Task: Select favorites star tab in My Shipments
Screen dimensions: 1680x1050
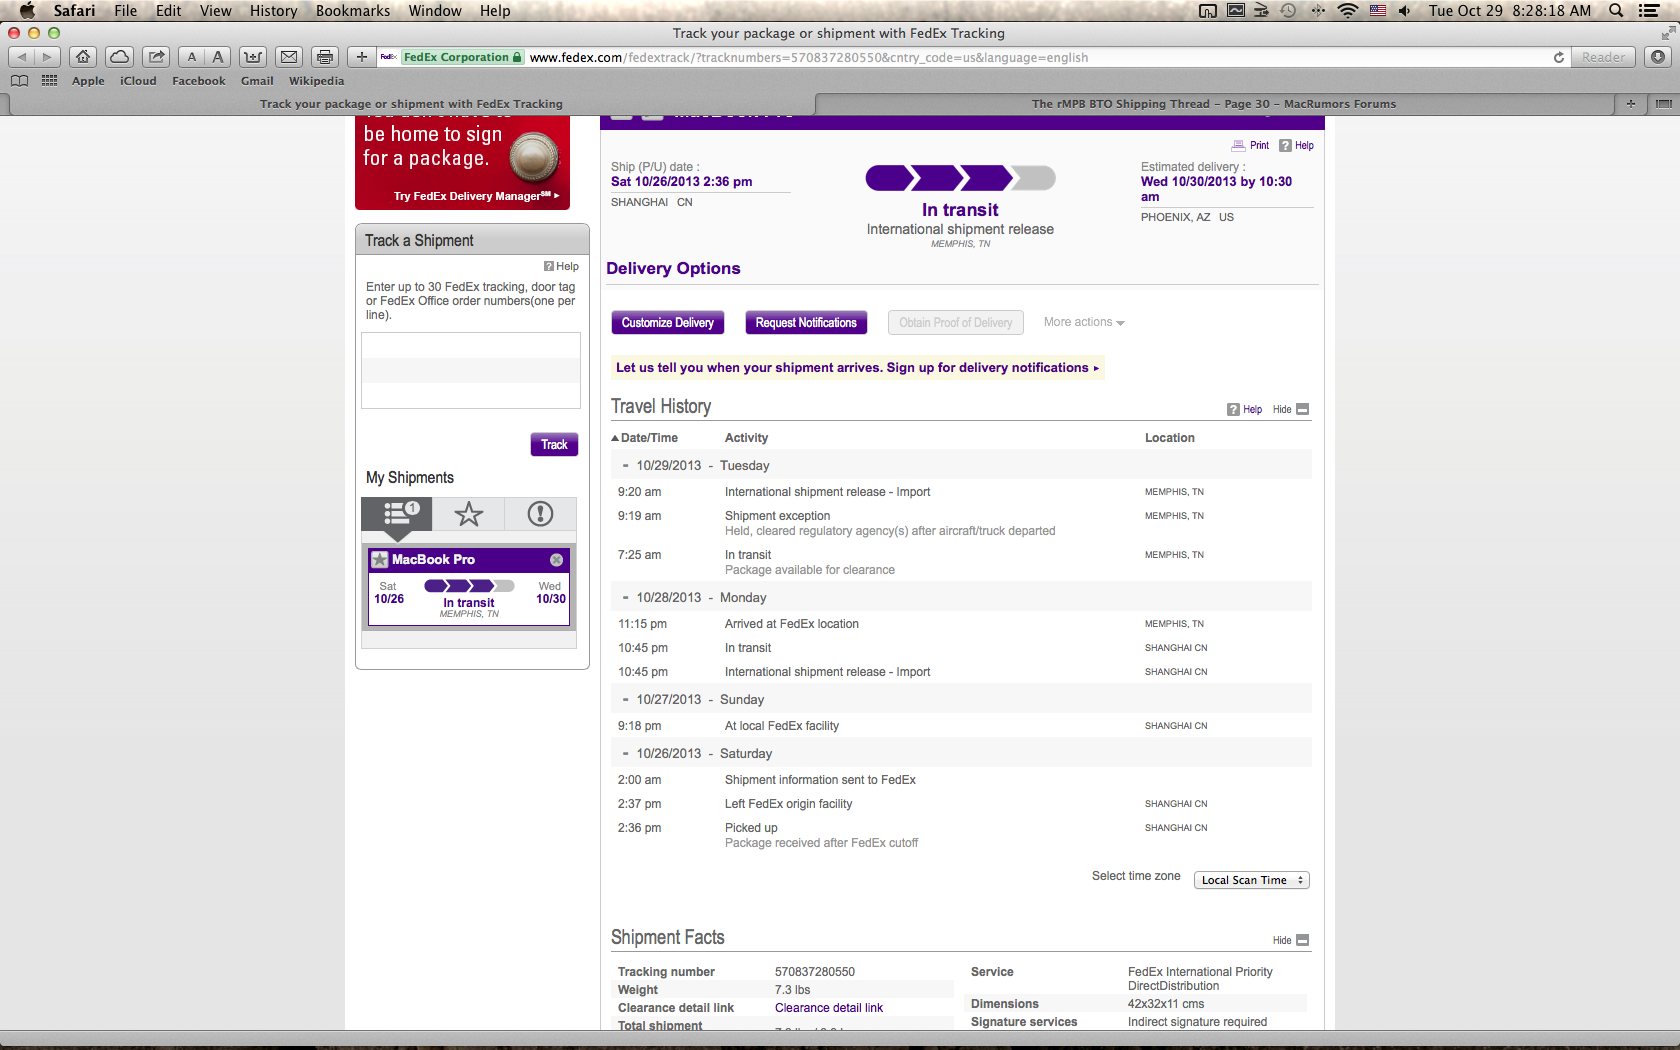Action: click(x=469, y=514)
